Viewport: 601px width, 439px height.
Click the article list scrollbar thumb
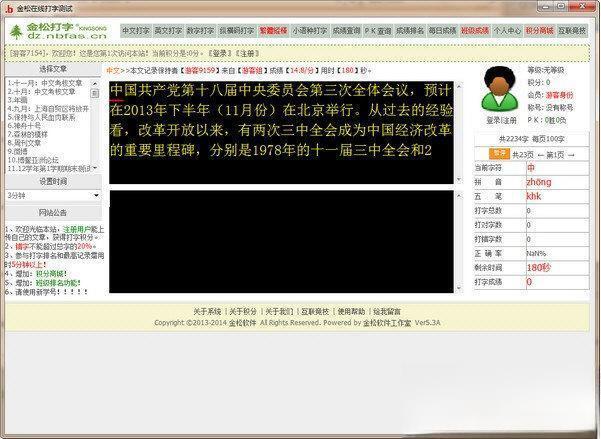click(x=95, y=93)
